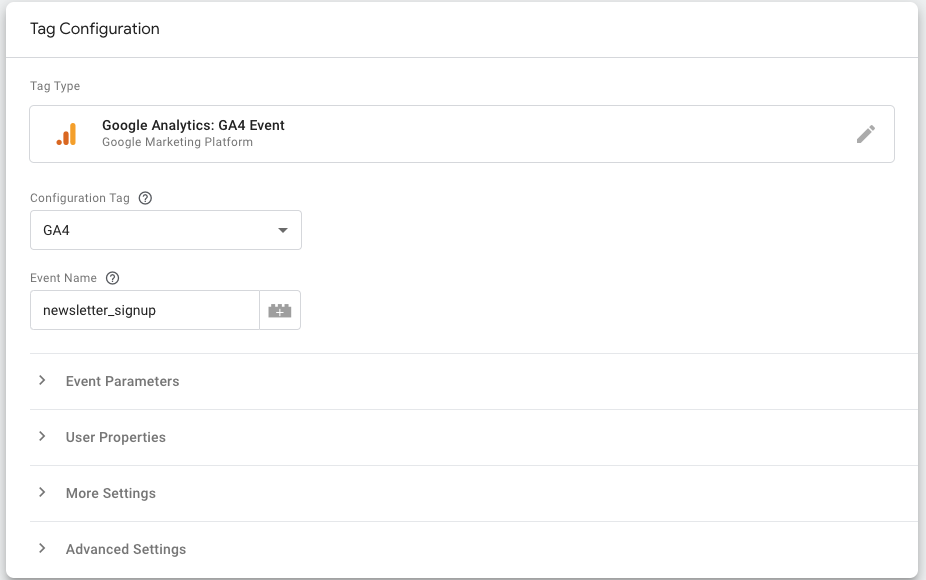Click the chevron next to More Settings
The width and height of the screenshot is (926, 580).
click(42, 493)
